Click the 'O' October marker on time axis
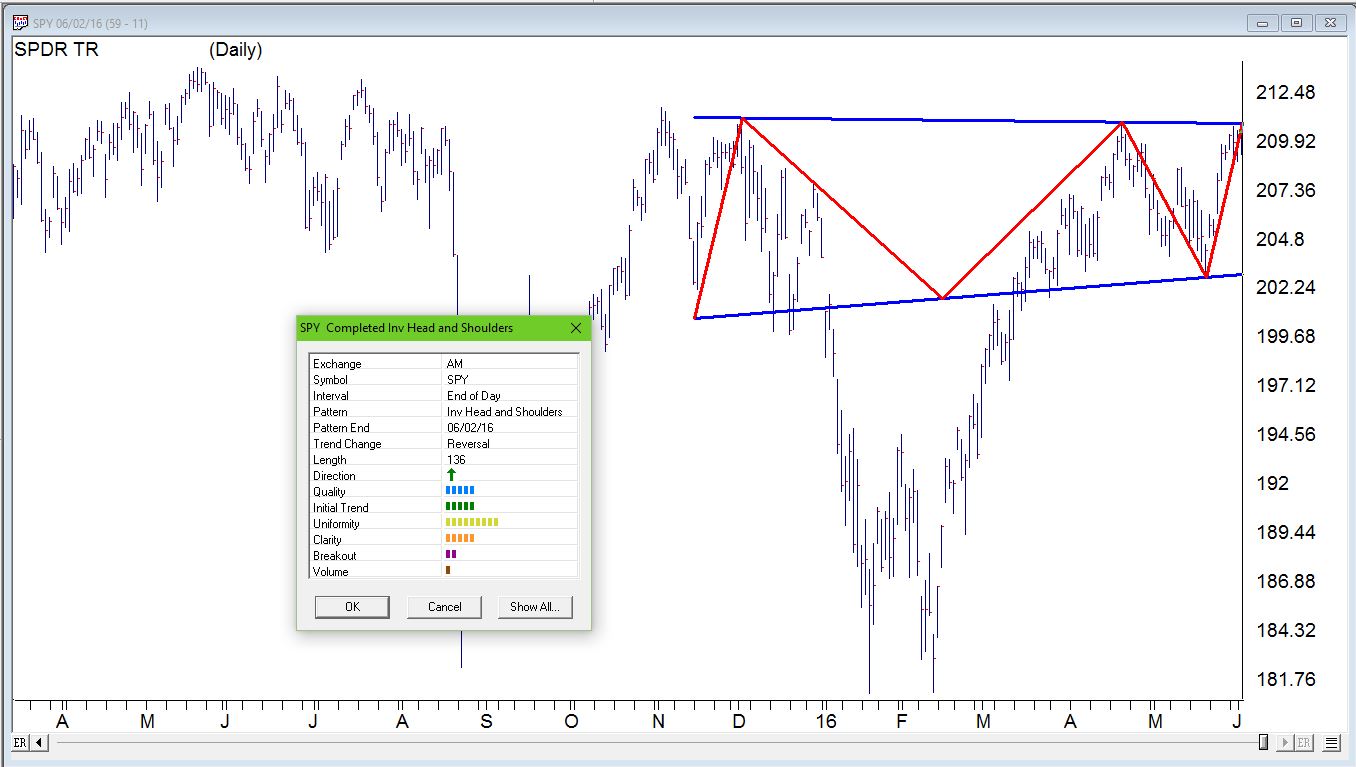Screen dimensions: 1356x767 pos(571,721)
